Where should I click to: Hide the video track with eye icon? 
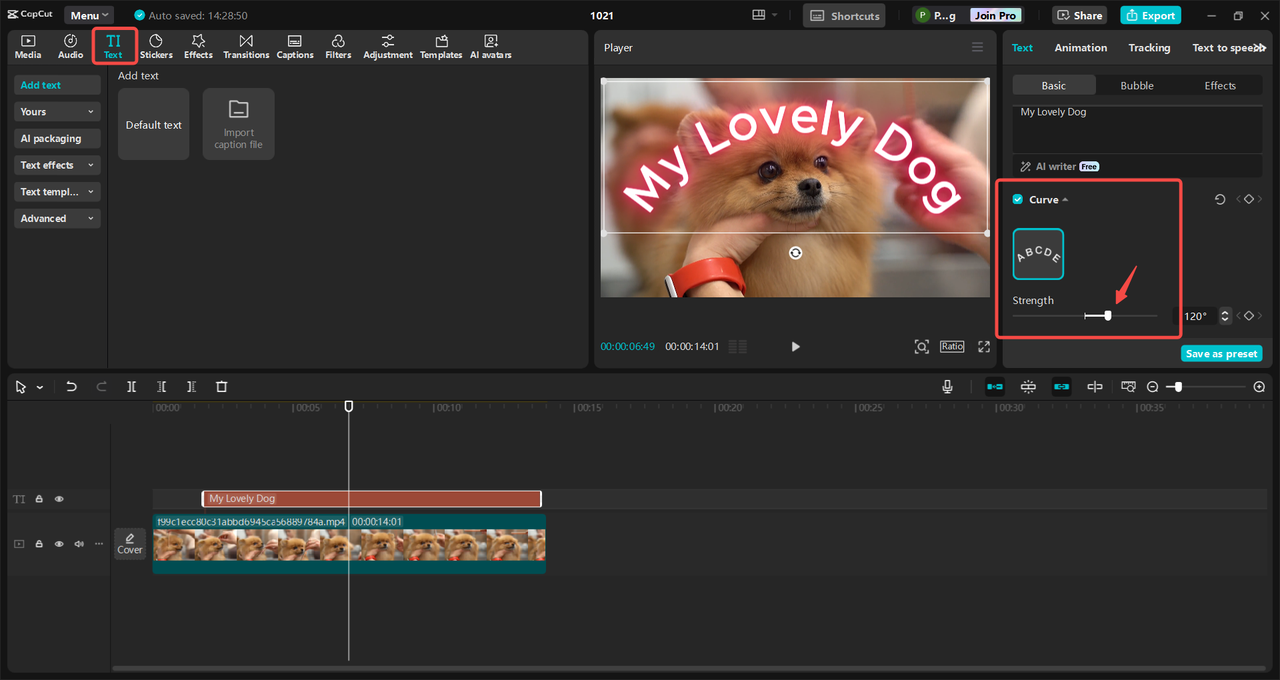(x=59, y=544)
